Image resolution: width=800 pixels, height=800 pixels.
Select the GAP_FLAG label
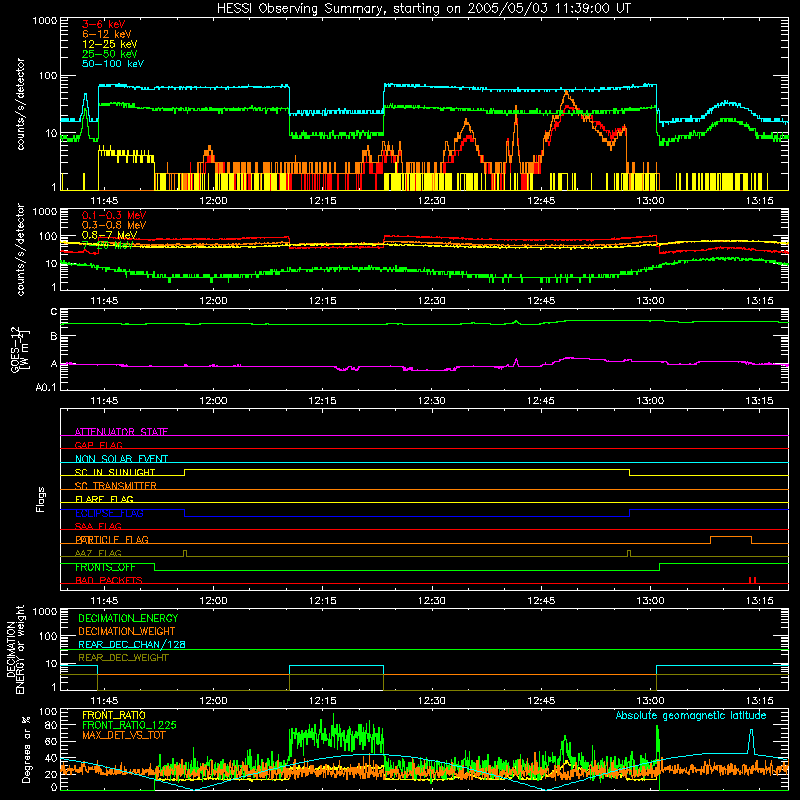[98, 445]
